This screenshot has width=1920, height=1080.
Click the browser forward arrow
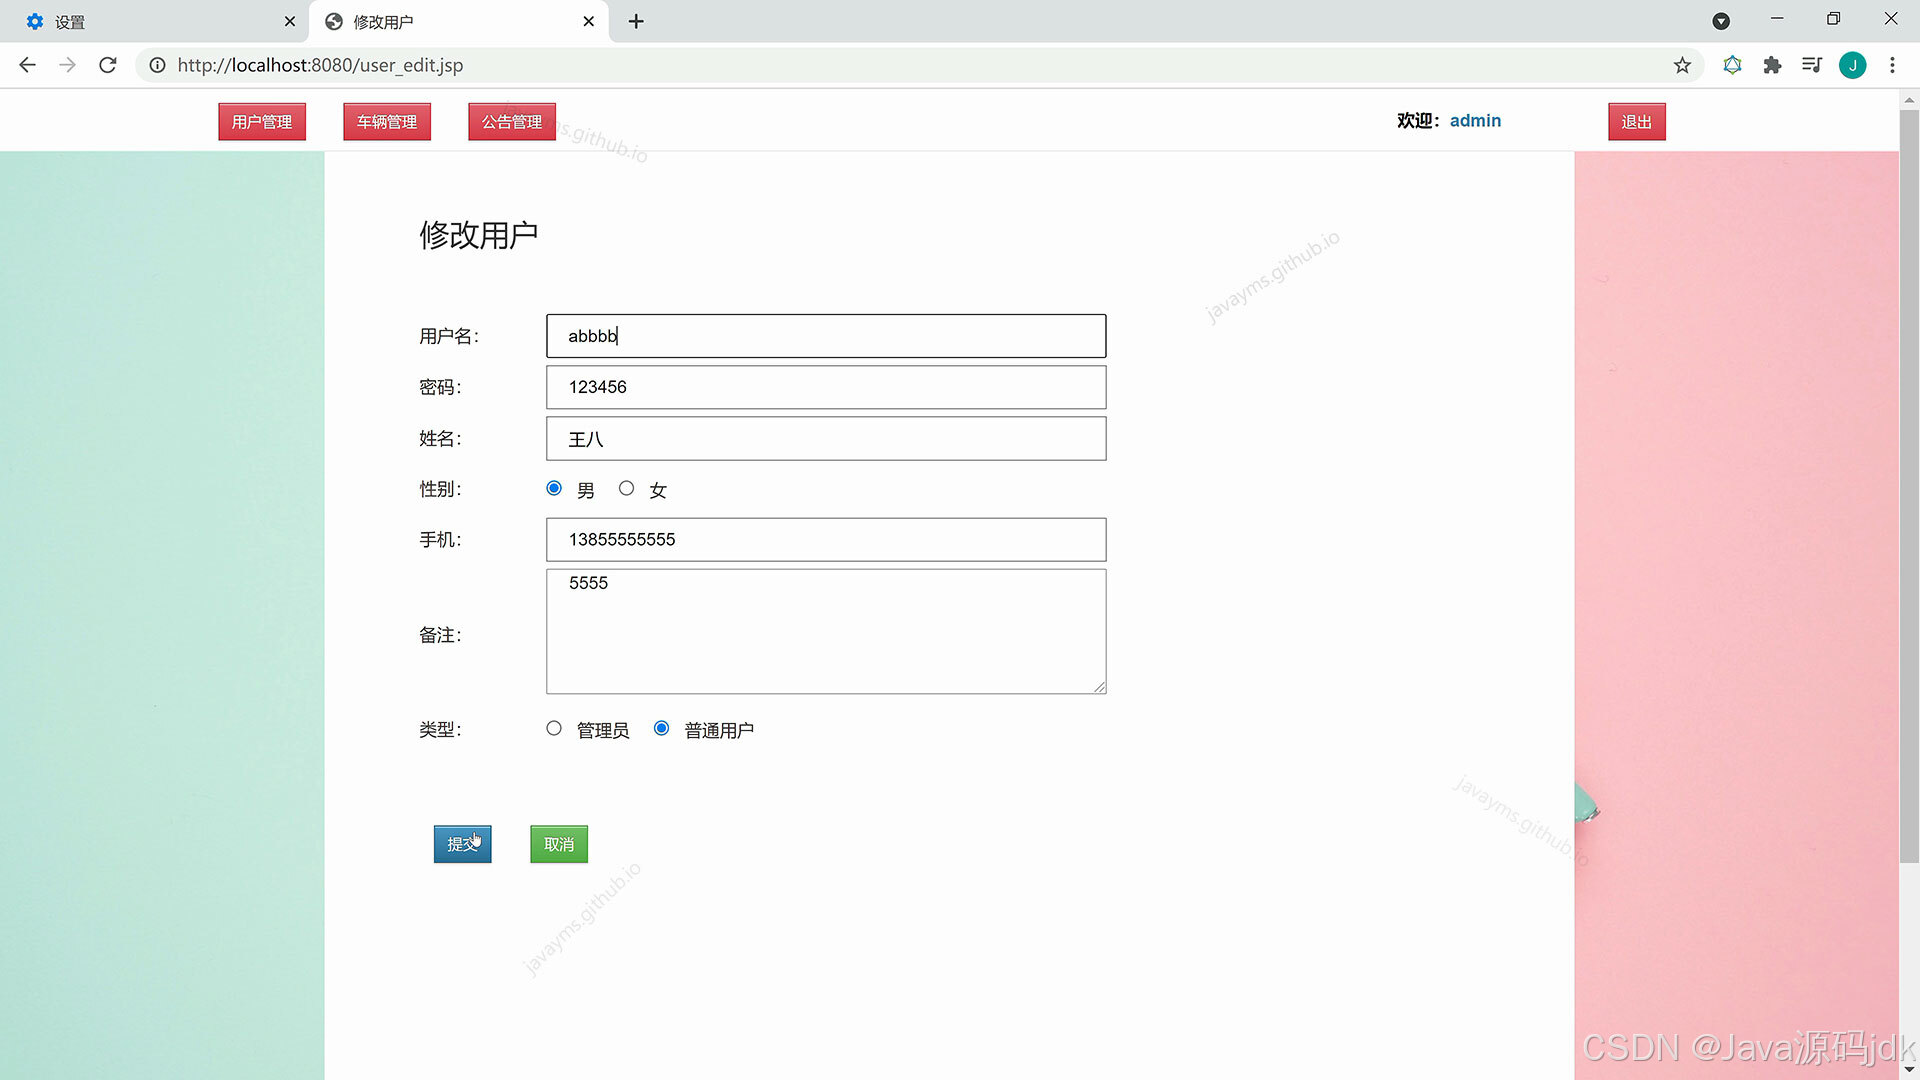(67, 65)
